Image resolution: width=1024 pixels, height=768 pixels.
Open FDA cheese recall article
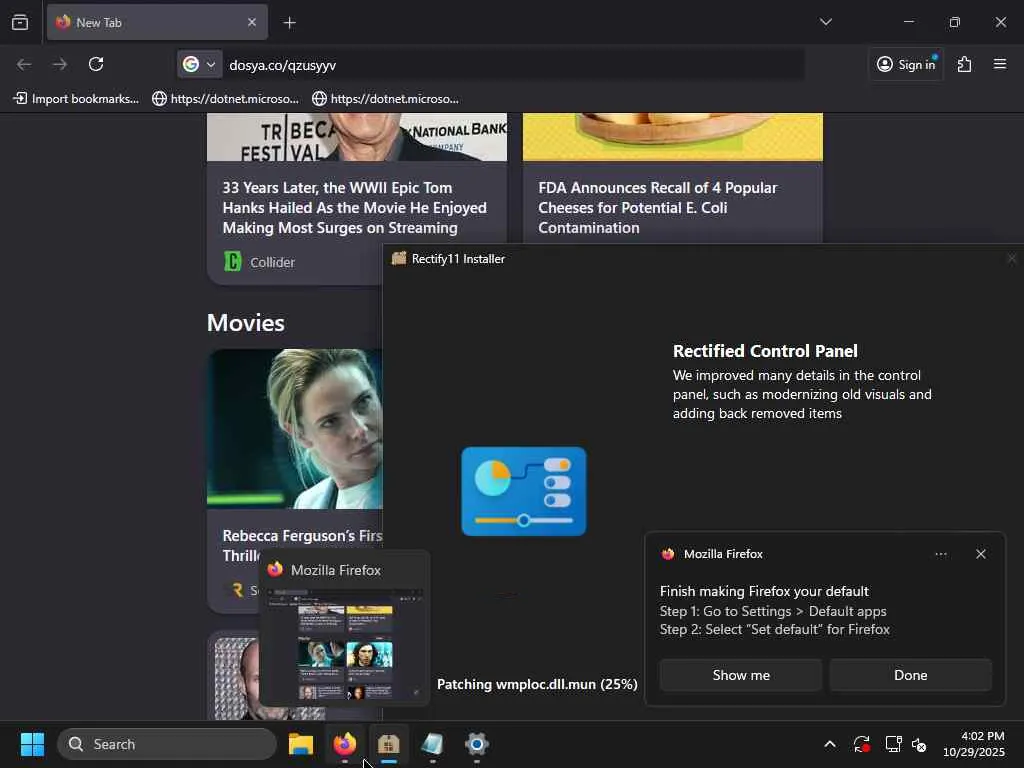pyautogui.click(x=658, y=208)
